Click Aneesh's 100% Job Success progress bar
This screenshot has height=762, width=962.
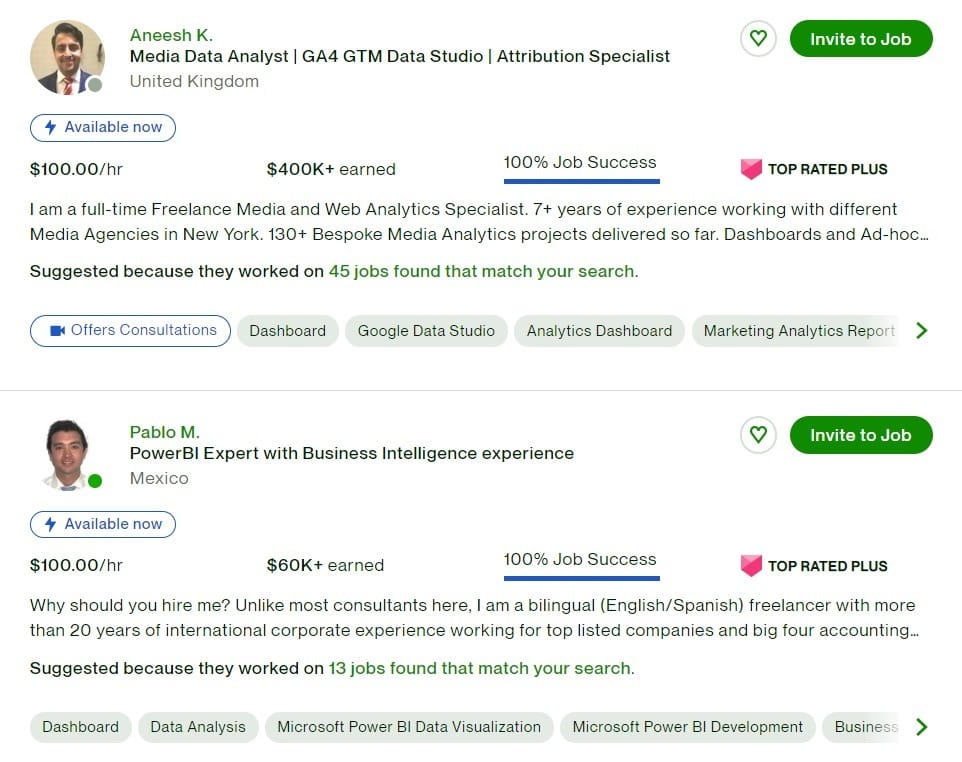coord(581,181)
